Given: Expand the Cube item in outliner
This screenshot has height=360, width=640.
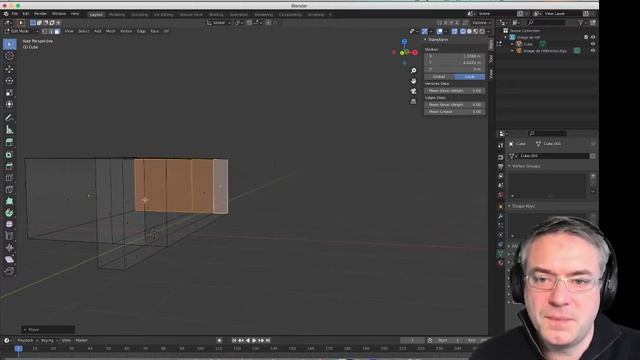Looking at the screenshot, I should 512,44.
